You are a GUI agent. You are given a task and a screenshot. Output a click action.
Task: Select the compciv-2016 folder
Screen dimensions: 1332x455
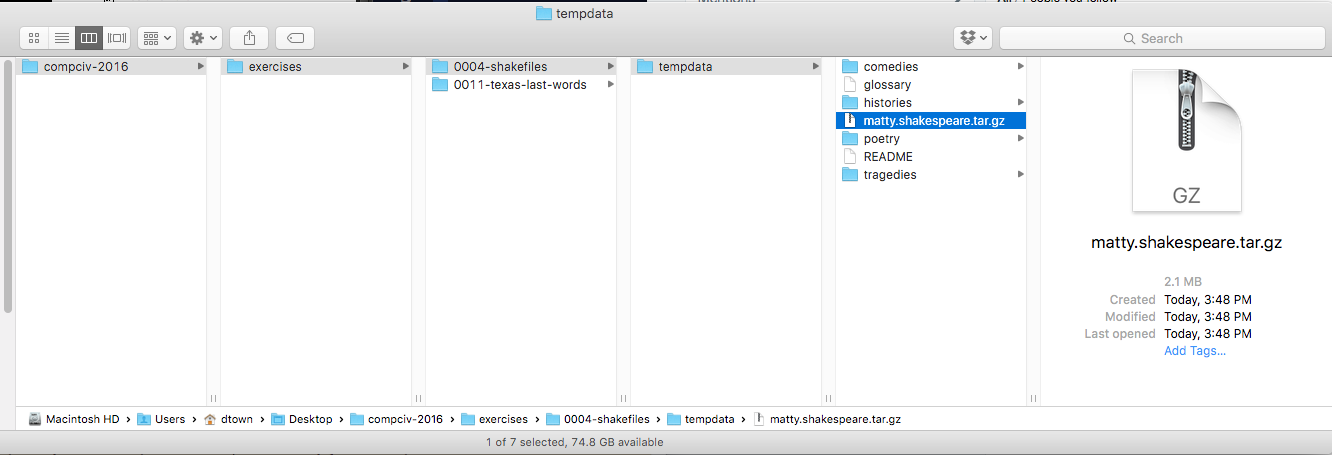[112, 67]
